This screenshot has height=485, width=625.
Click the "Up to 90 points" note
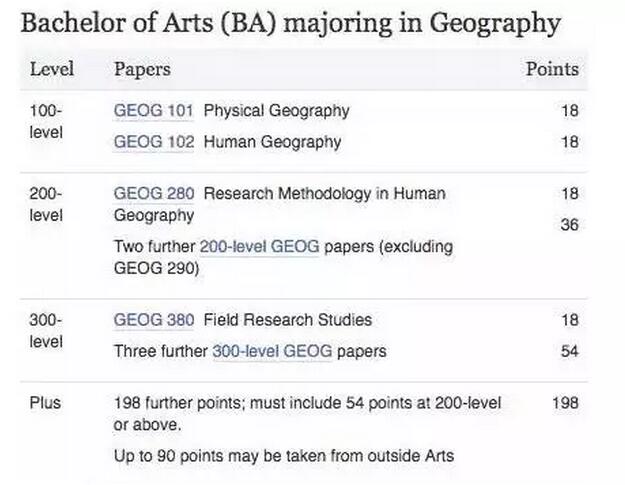coord(284,457)
